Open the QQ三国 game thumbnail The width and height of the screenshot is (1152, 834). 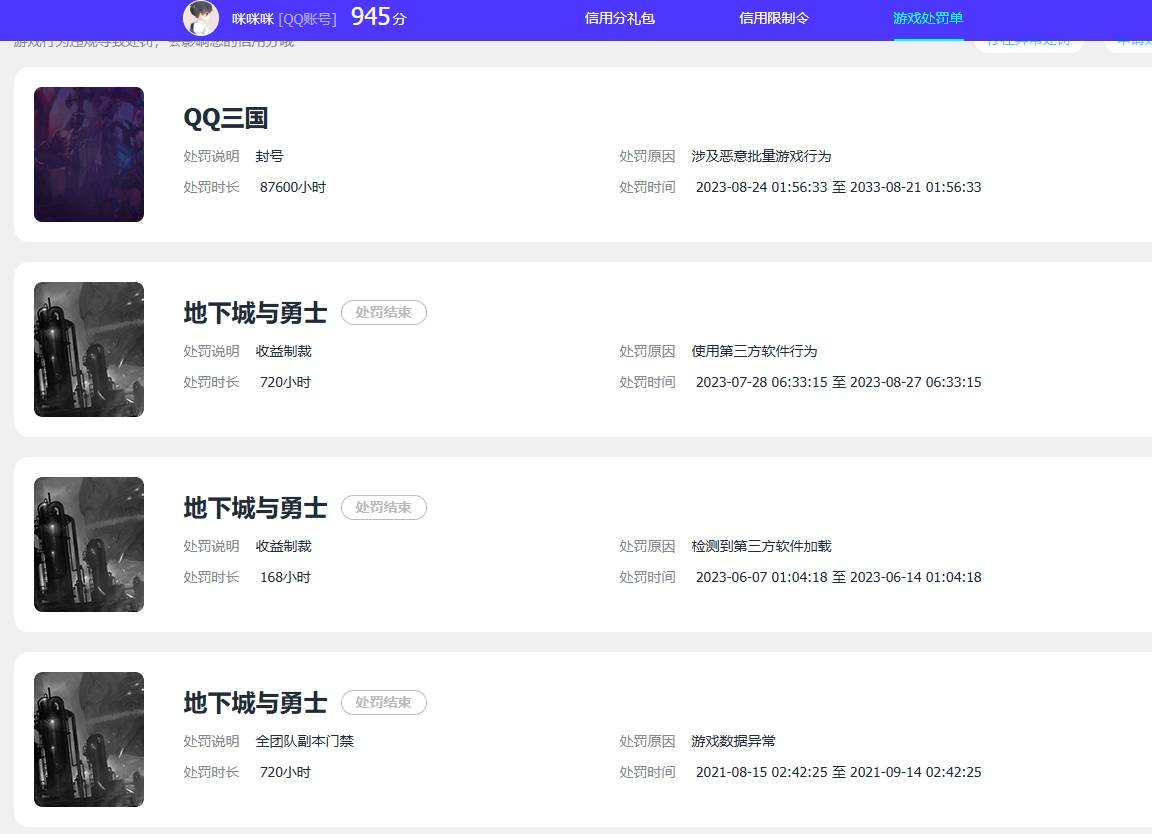[89, 154]
